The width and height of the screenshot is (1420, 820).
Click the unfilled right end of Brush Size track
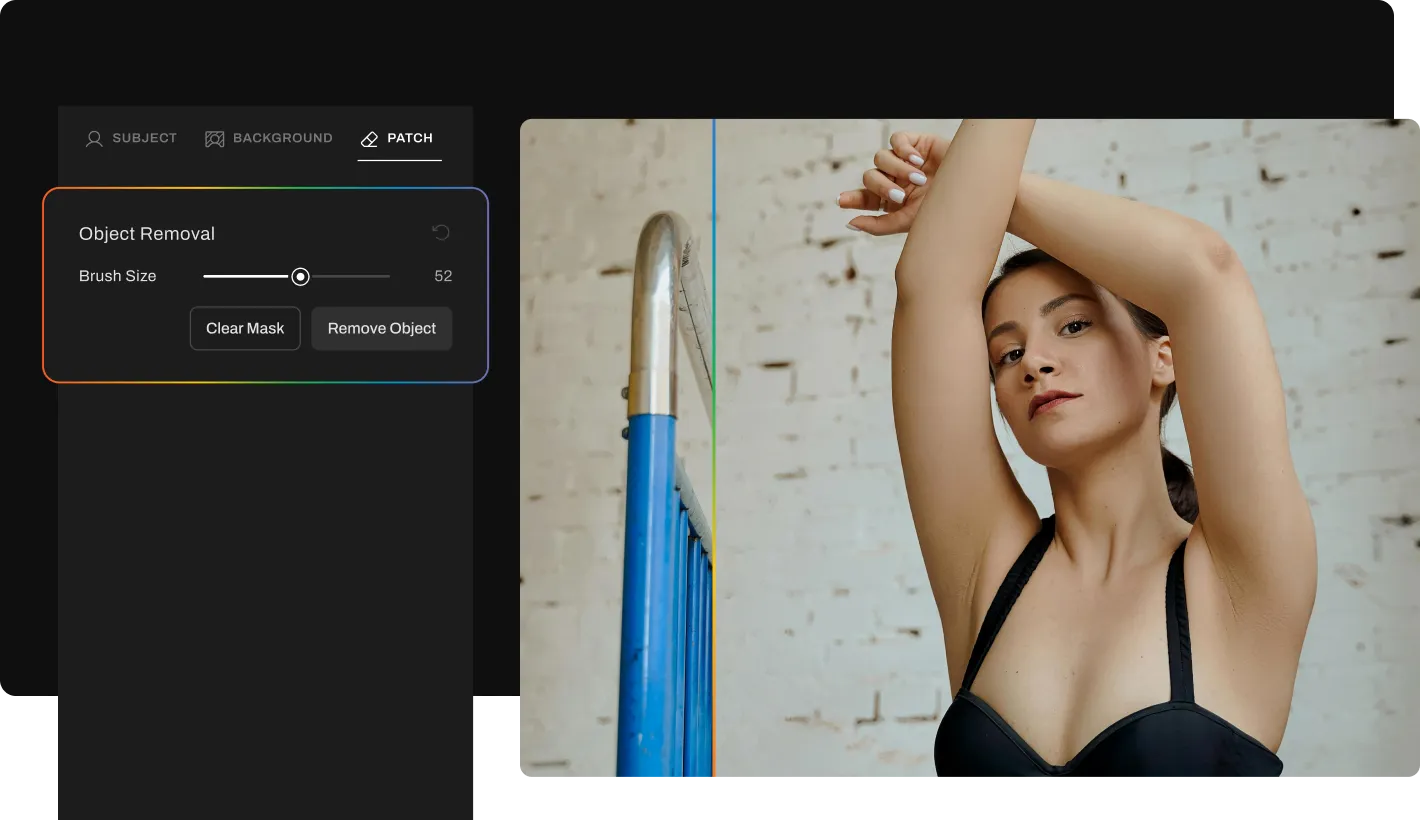click(360, 276)
